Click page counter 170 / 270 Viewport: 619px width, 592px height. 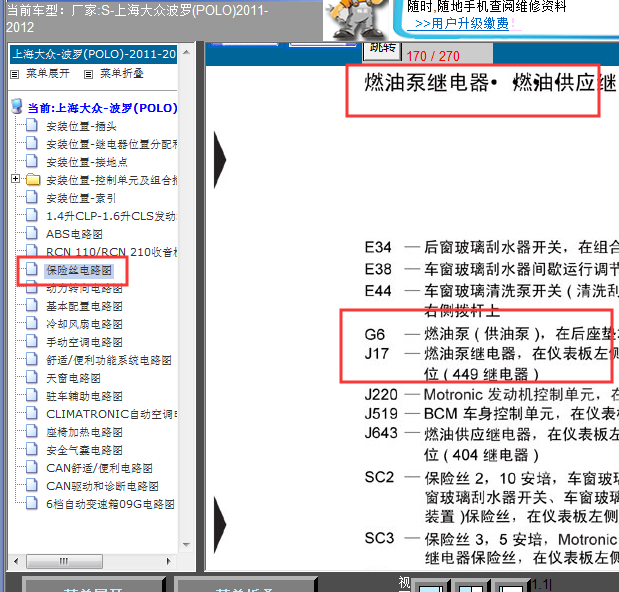point(433,56)
